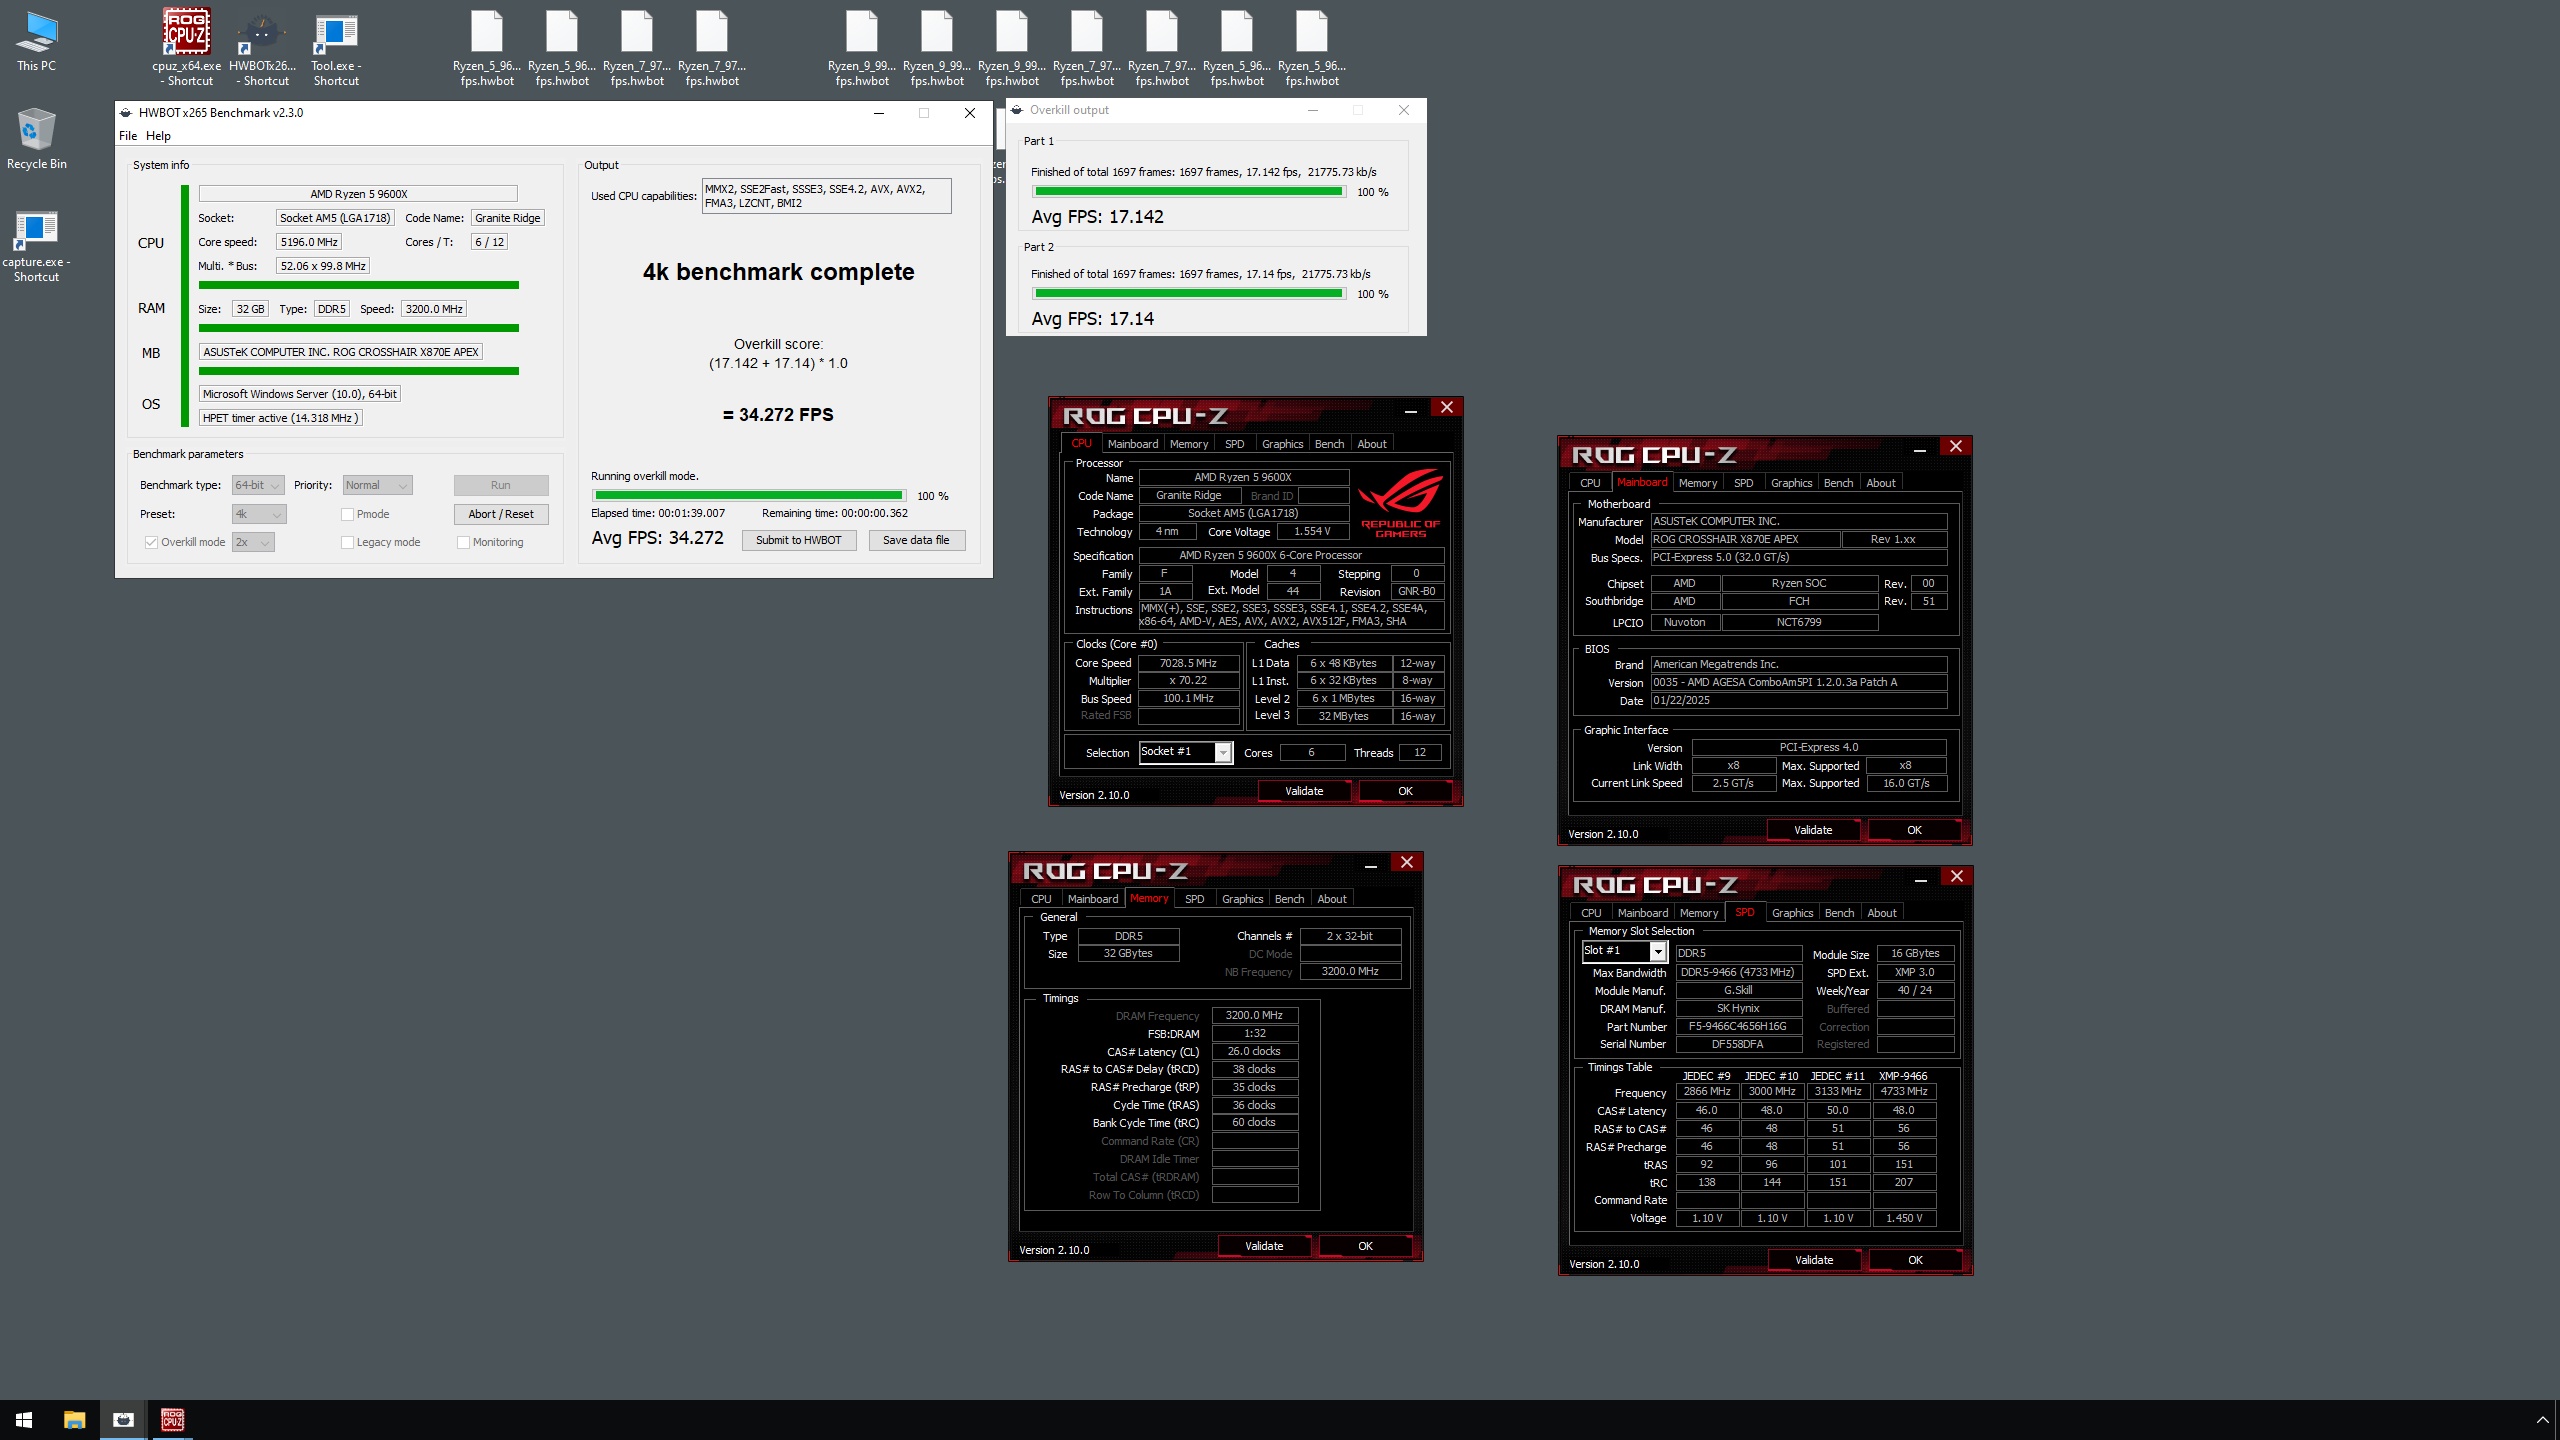Viewport: 2560px width, 1440px height.
Task: Open the Preset 4k dropdown
Action: click(x=259, y=515)
